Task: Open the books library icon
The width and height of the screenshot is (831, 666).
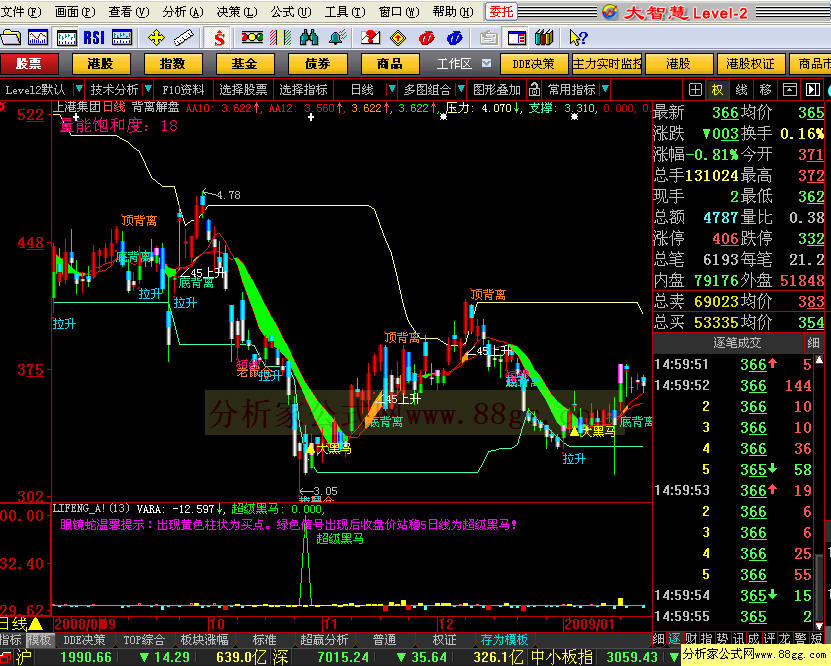Action: (544, 38)
